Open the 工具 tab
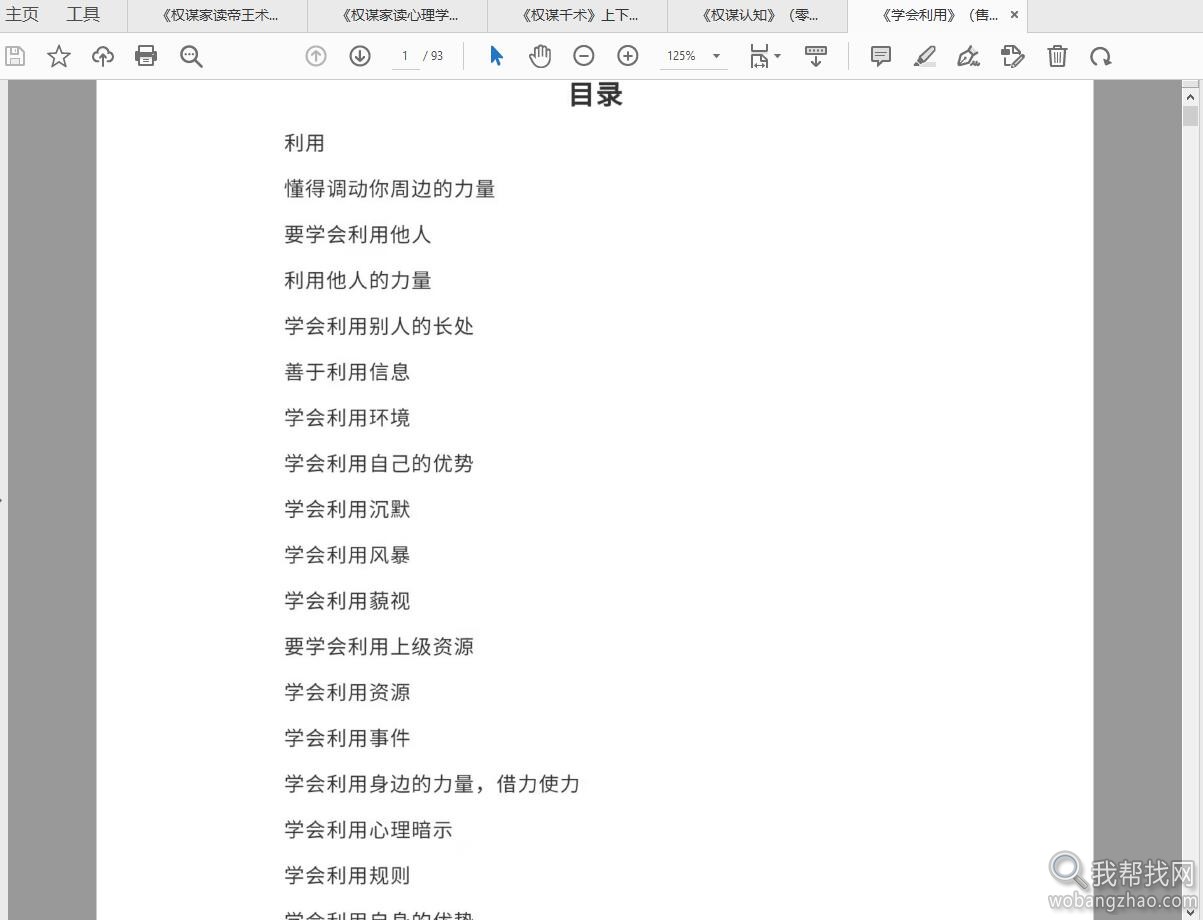The height and width of the screenshot is (920, 1203). point(83,15)
